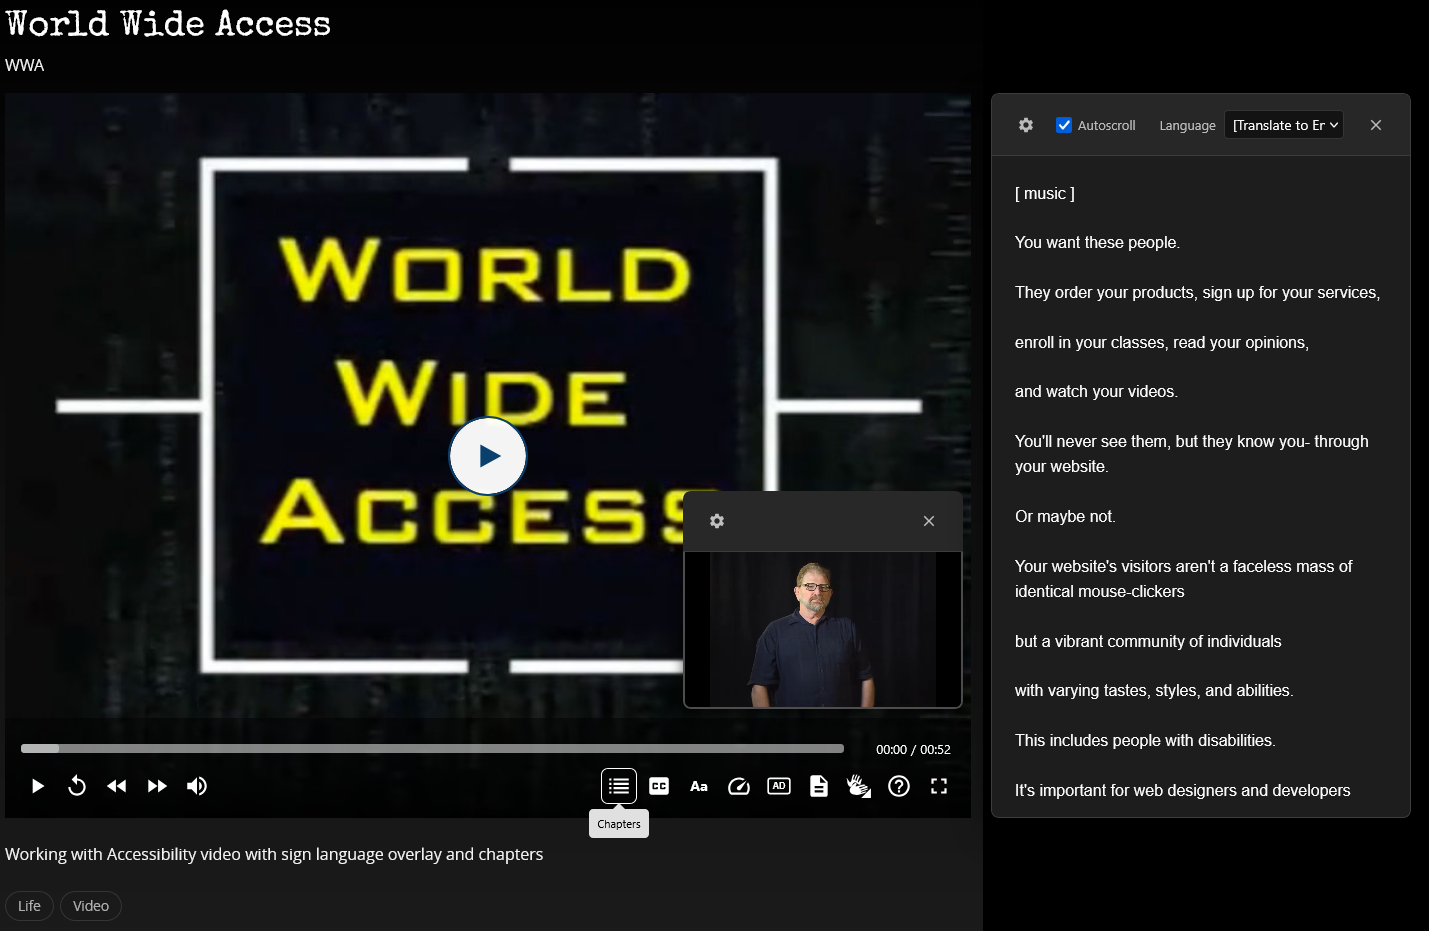Open the volume control speaker icon
Viewport: 1429px width, 931px height.
(197, 786)
